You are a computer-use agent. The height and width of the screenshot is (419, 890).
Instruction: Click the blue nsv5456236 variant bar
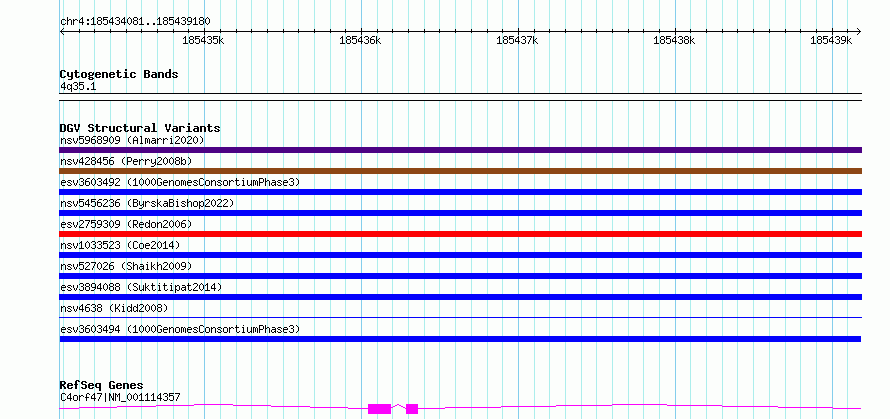click(460, 213)
